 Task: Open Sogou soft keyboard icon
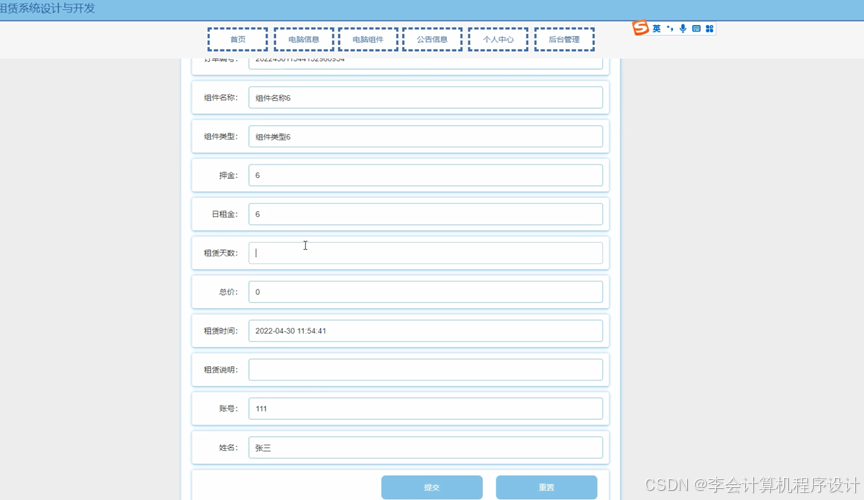pyautogui.click(x=696, y=29)
